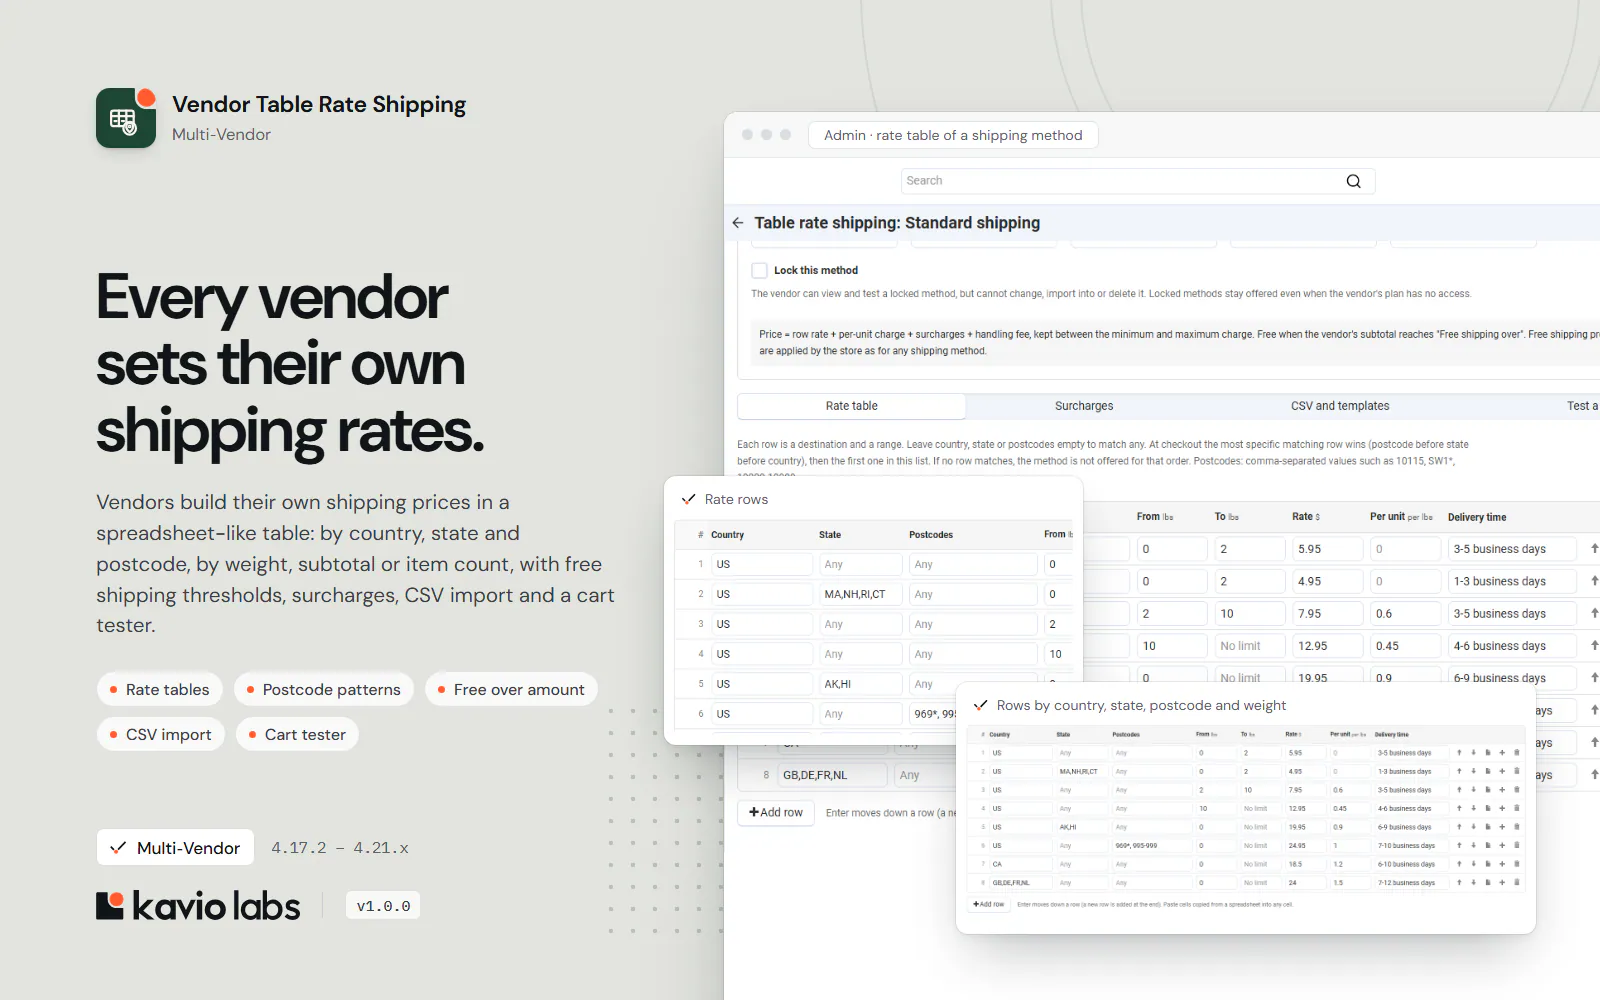The width and height of the screenshot is (1600, 1000).
Task: Move up the main table row with rate 7.95
Action: point(1594,613)
